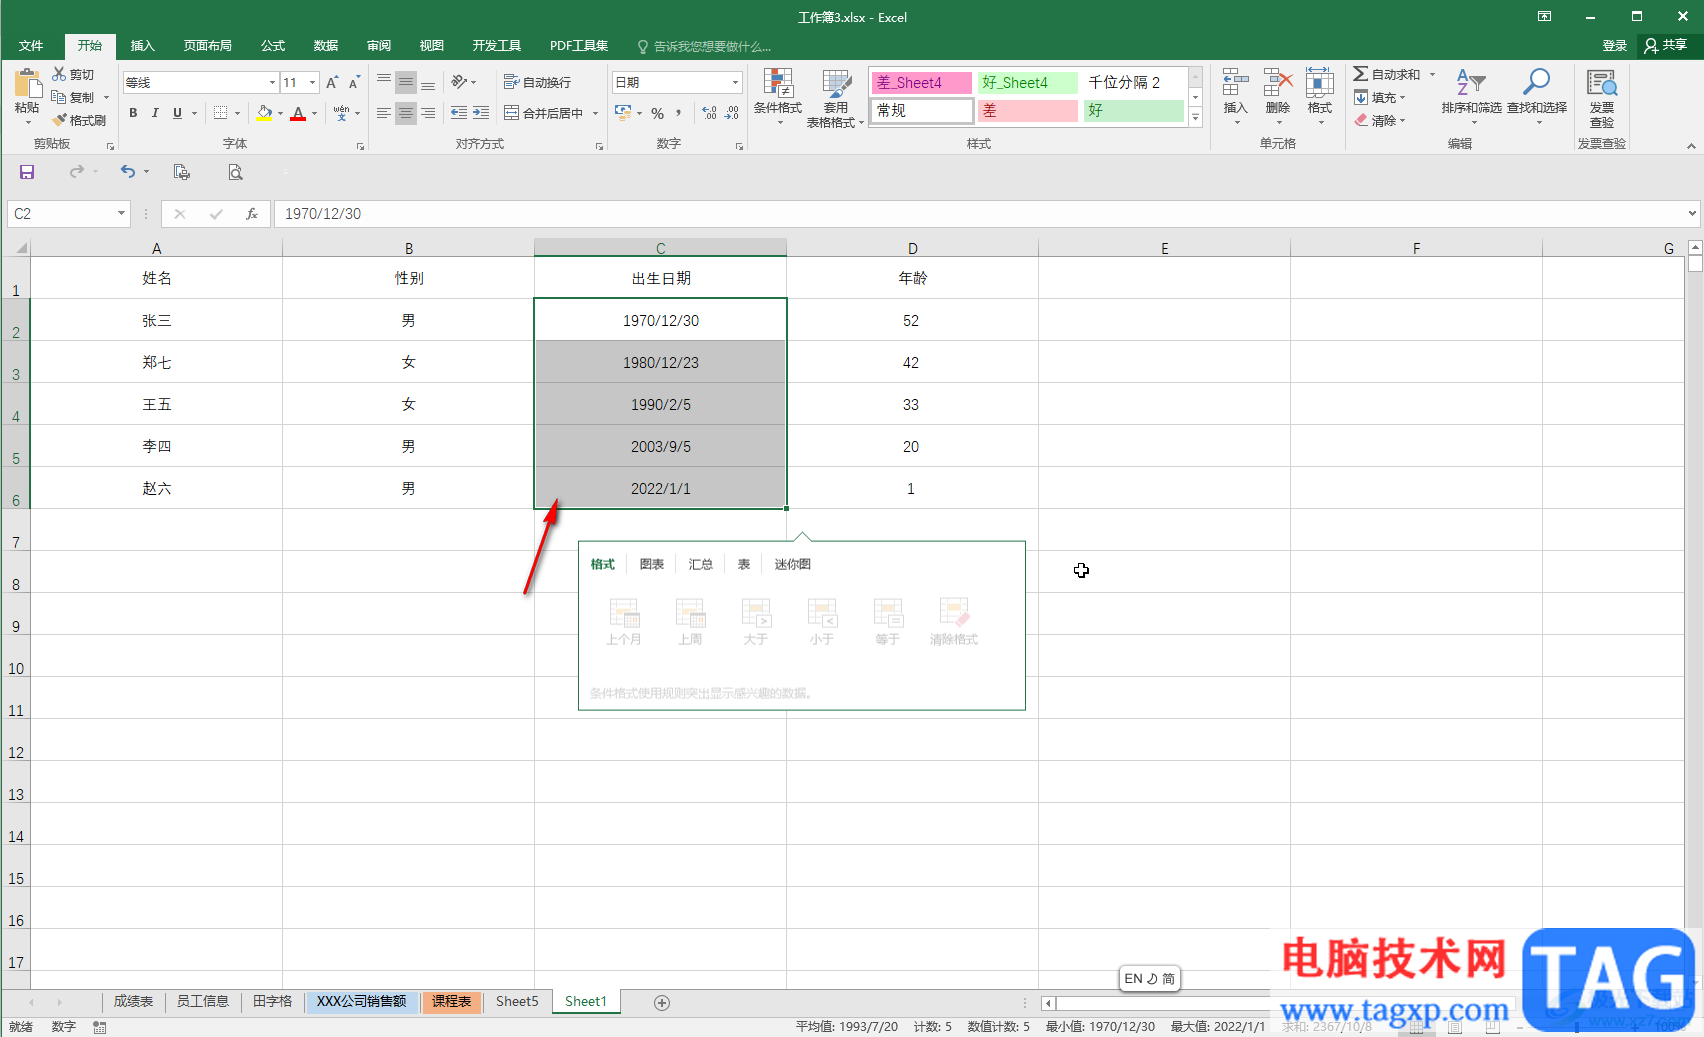Toggle Bold formatting
1704x1037 pixels.
133,113
